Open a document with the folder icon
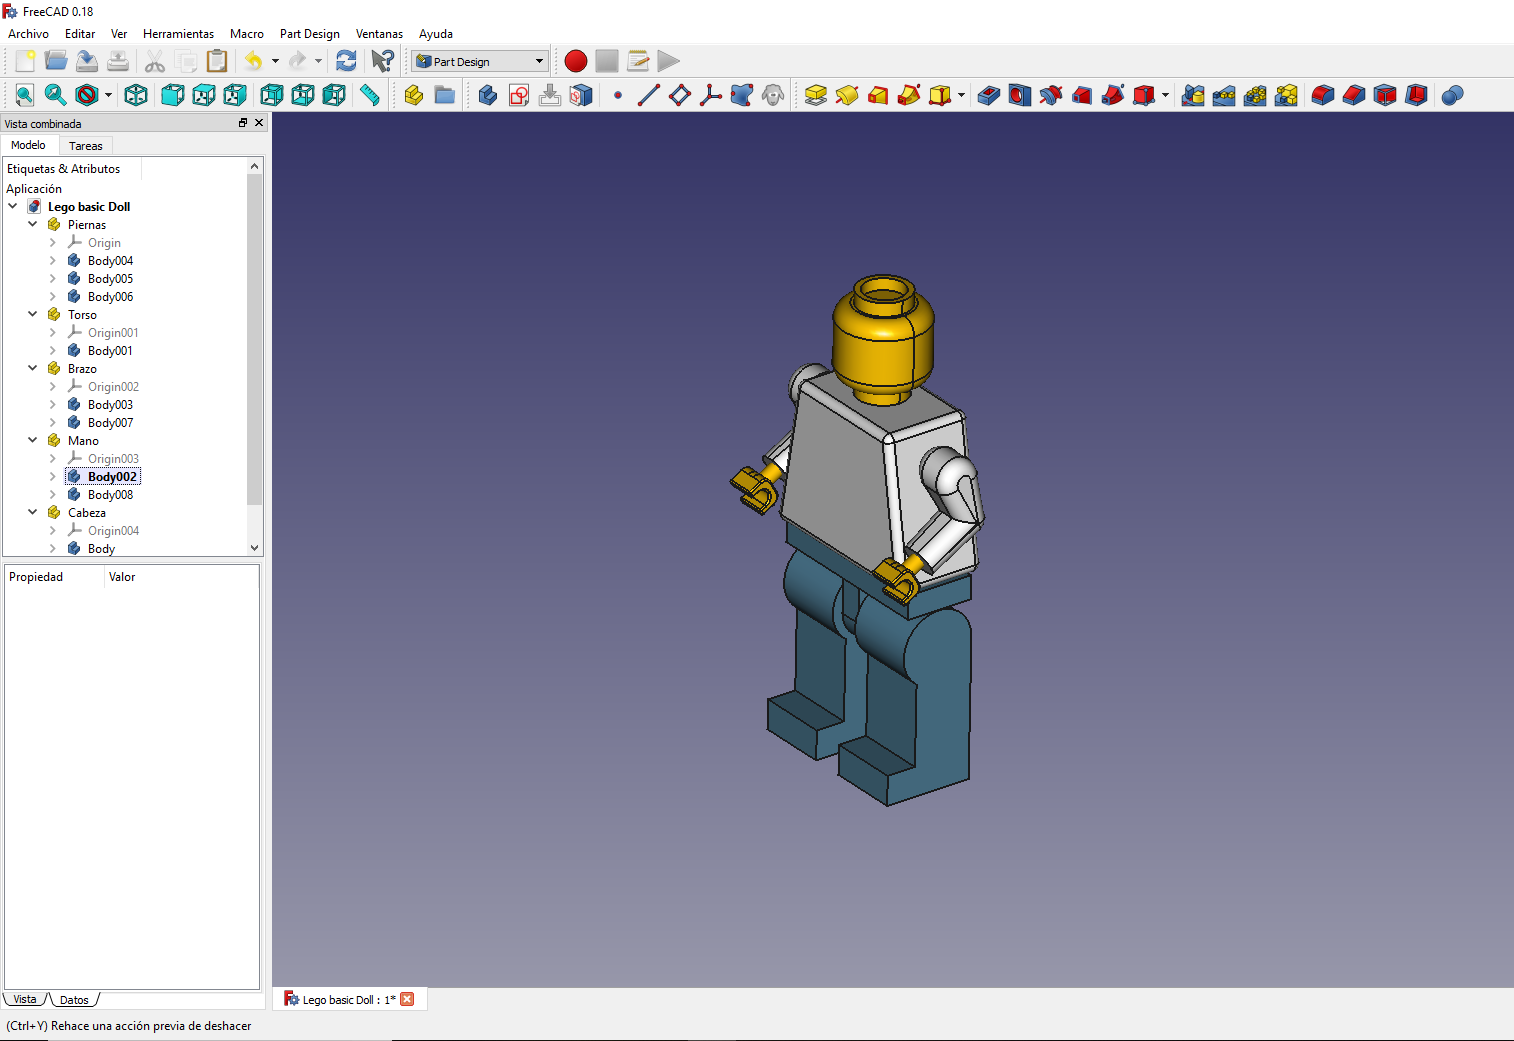This screenshot has height=1041, width=1514. pos(56,61)
